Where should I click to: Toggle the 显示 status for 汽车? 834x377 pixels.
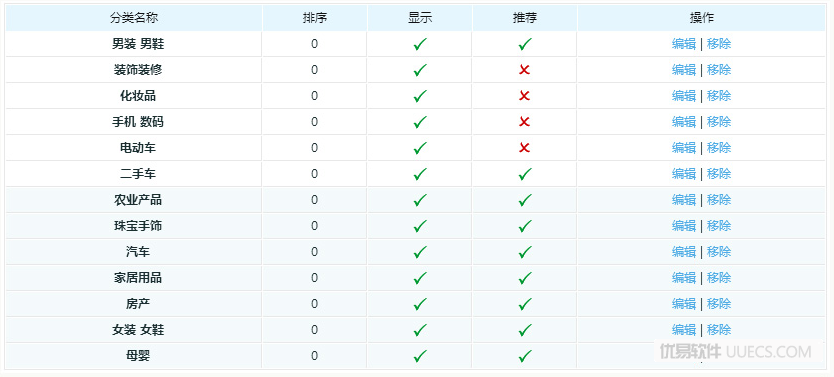(420, 252)
